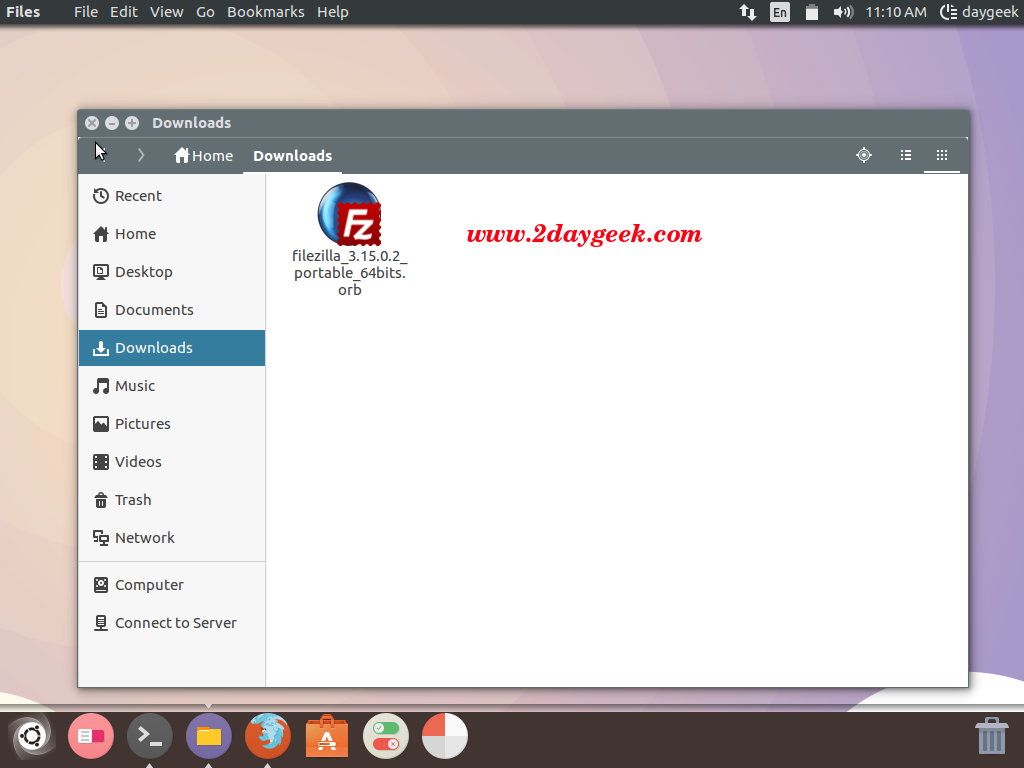Open the sound volume indicator
Viewport: 1024px width, 768px height.
click(x=843, y=12)
